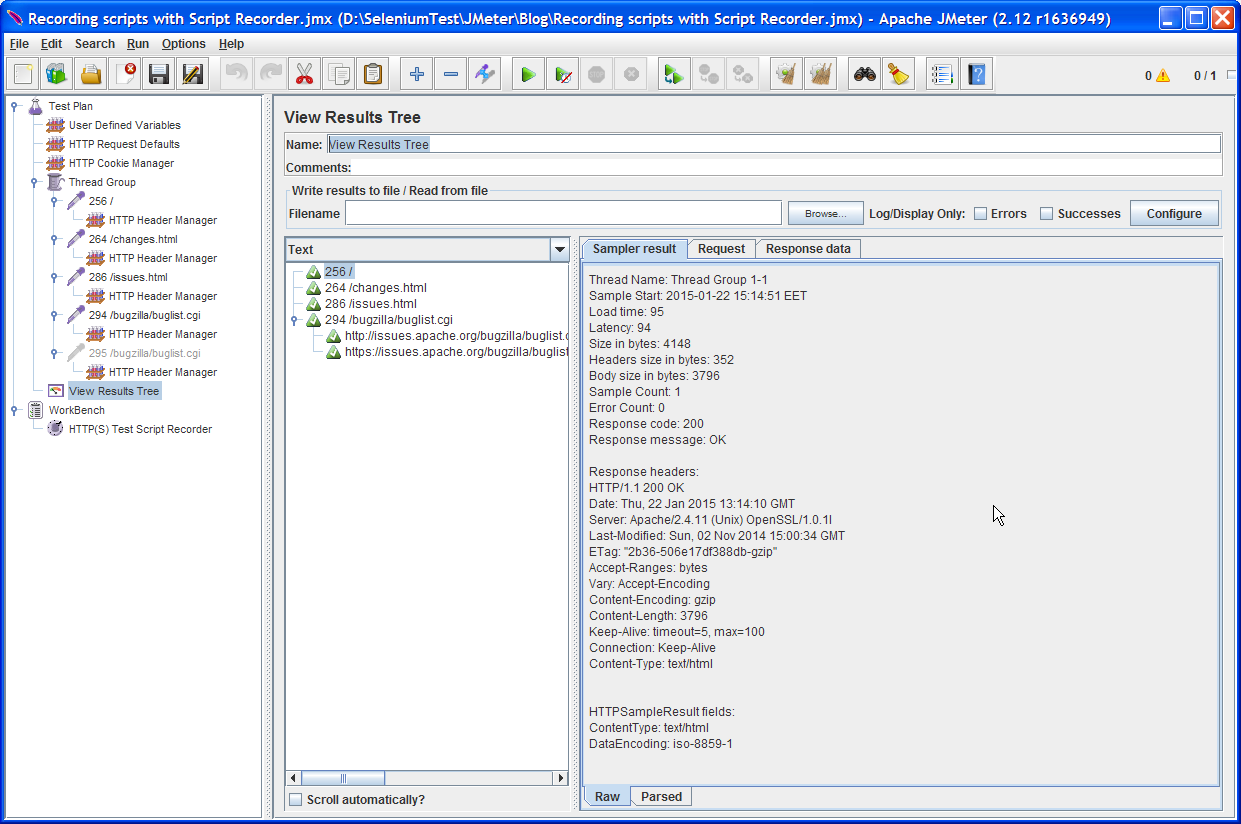The width and height of the screenshot is (1241, 824).
Task: Click the Toggle enable/disable icon
Action: [x=485, y=74]
